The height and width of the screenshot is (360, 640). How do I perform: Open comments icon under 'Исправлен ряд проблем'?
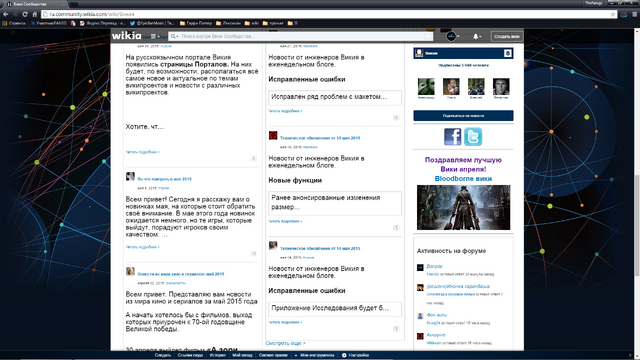click(396, 118)
